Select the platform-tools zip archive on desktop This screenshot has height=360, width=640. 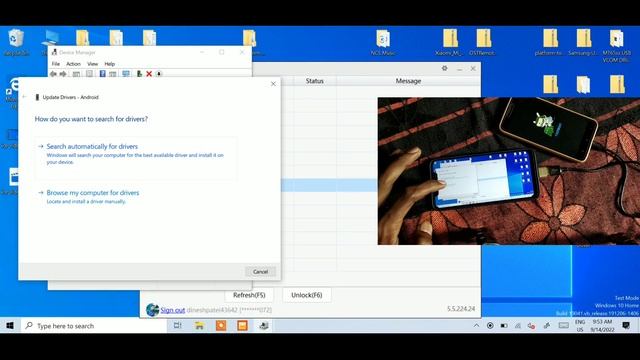549,42
